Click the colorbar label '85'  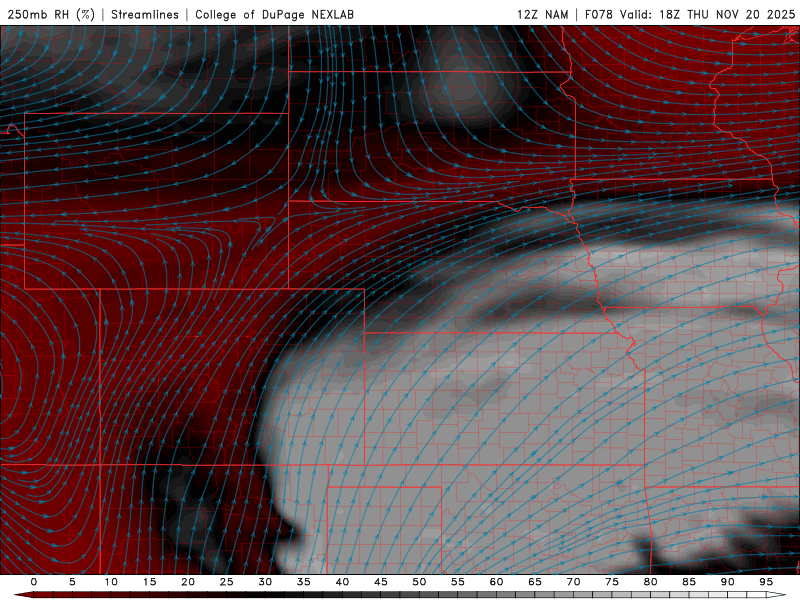689,582
